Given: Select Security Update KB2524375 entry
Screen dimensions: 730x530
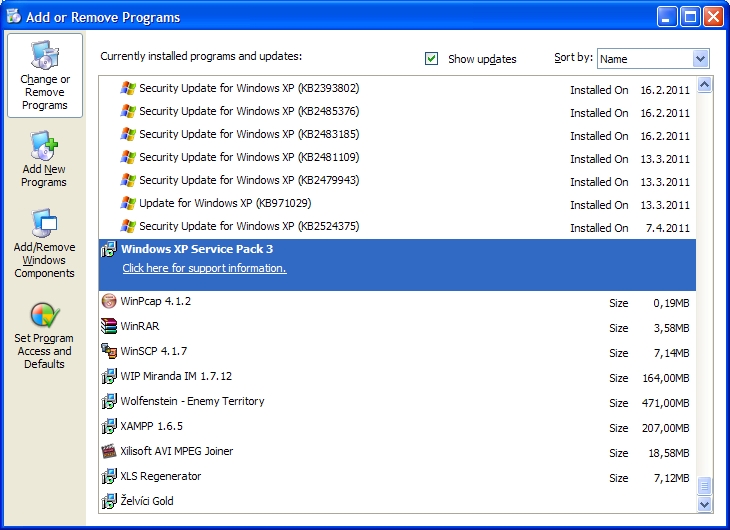Looking at the screenshot, I should (397, 226).
